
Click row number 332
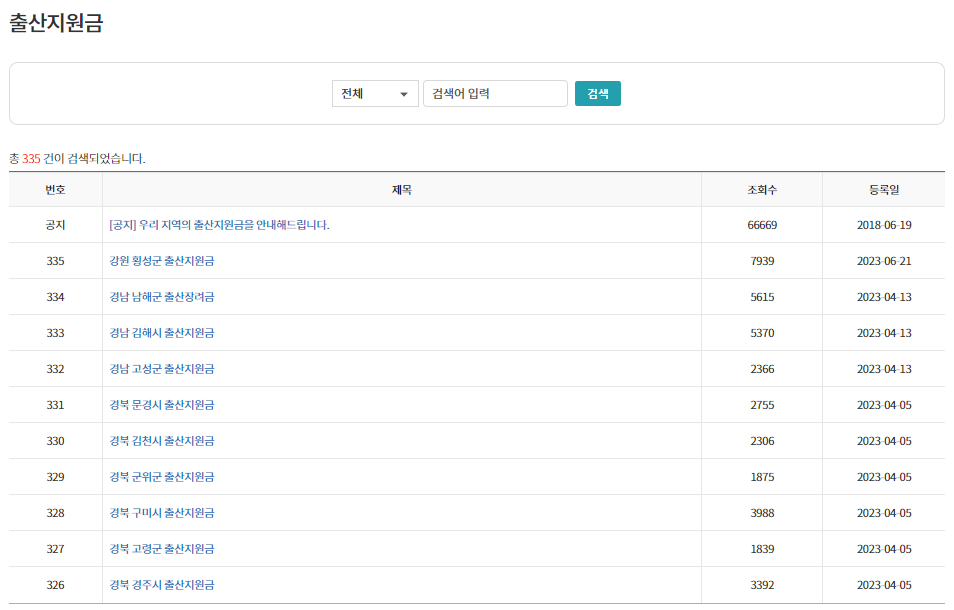pos(55,369)
